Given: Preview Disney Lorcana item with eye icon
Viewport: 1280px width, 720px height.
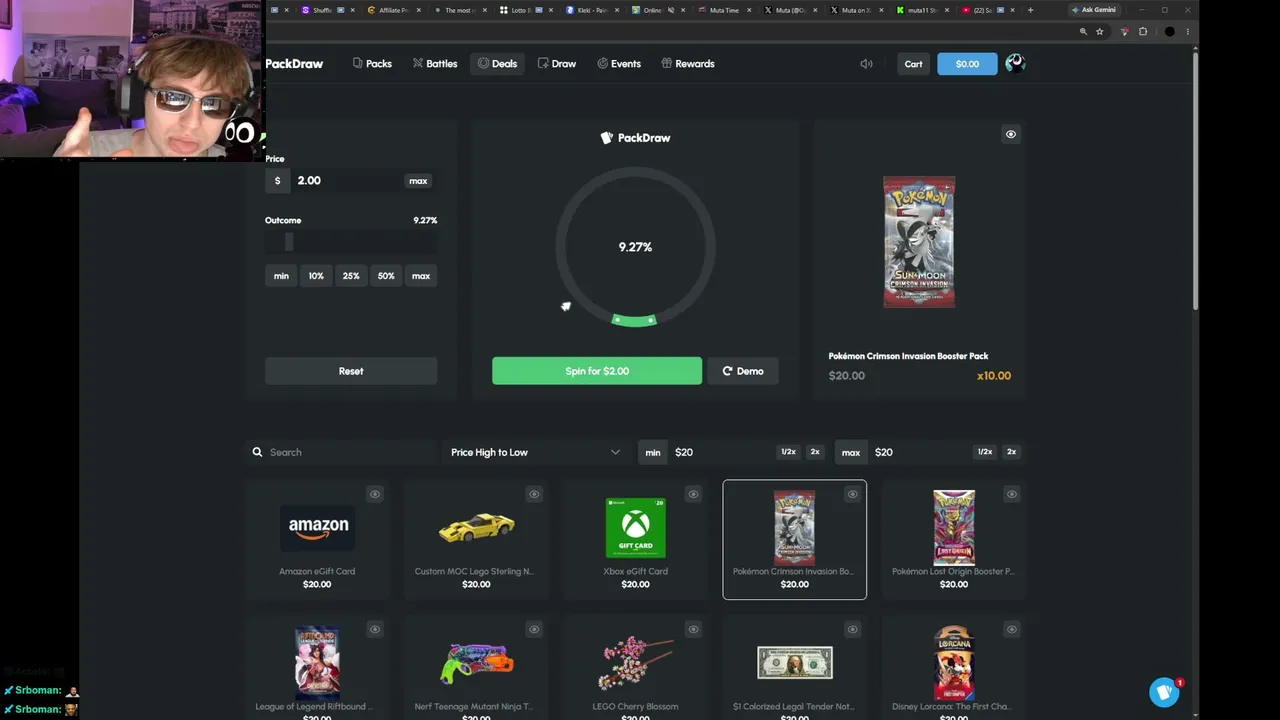Looking at the screenshot, I should 1011,629.
